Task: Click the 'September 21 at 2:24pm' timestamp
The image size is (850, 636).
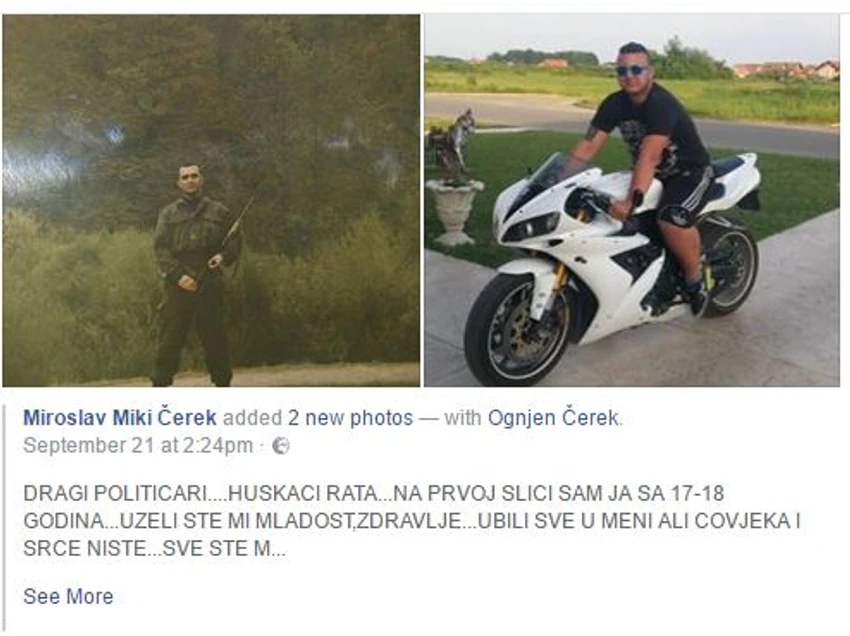Action: 138,446
